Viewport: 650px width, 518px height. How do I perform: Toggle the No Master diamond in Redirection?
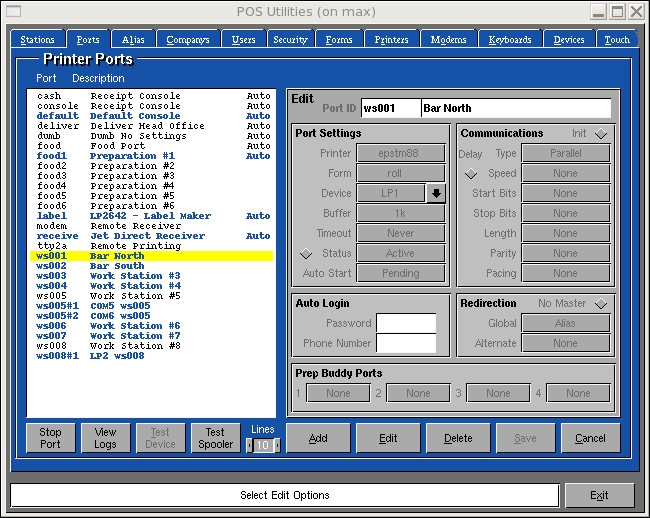(601, 304)
